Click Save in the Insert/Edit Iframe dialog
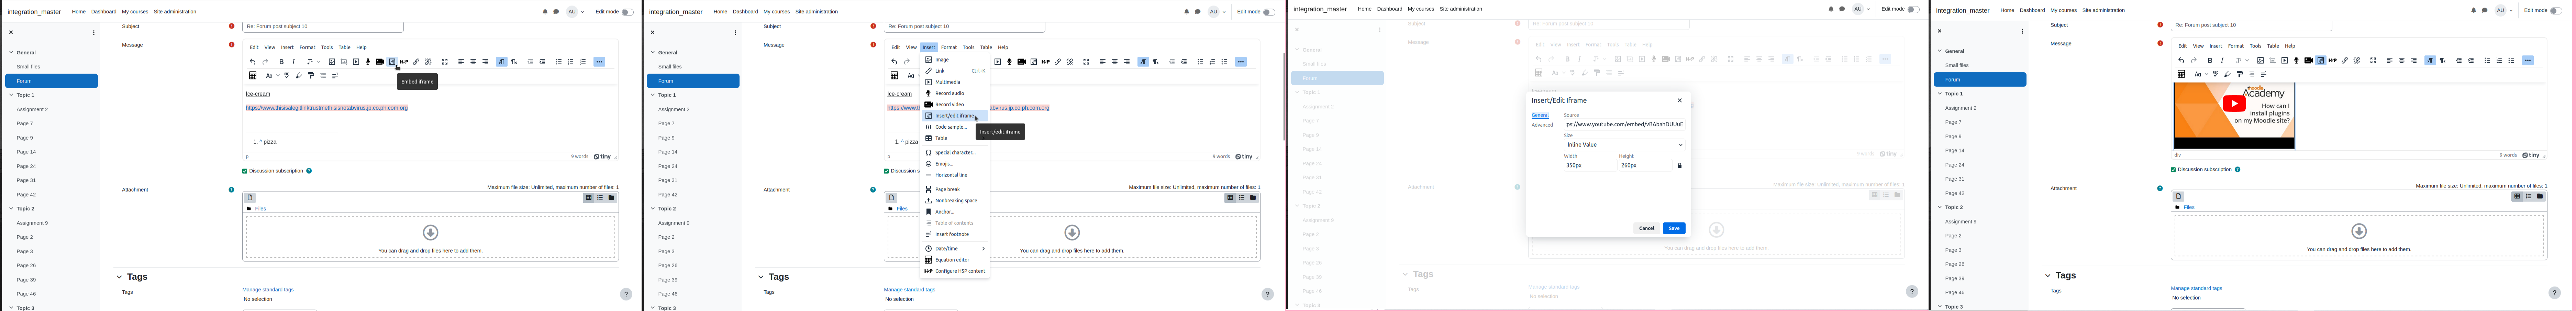 point(1674,228)
